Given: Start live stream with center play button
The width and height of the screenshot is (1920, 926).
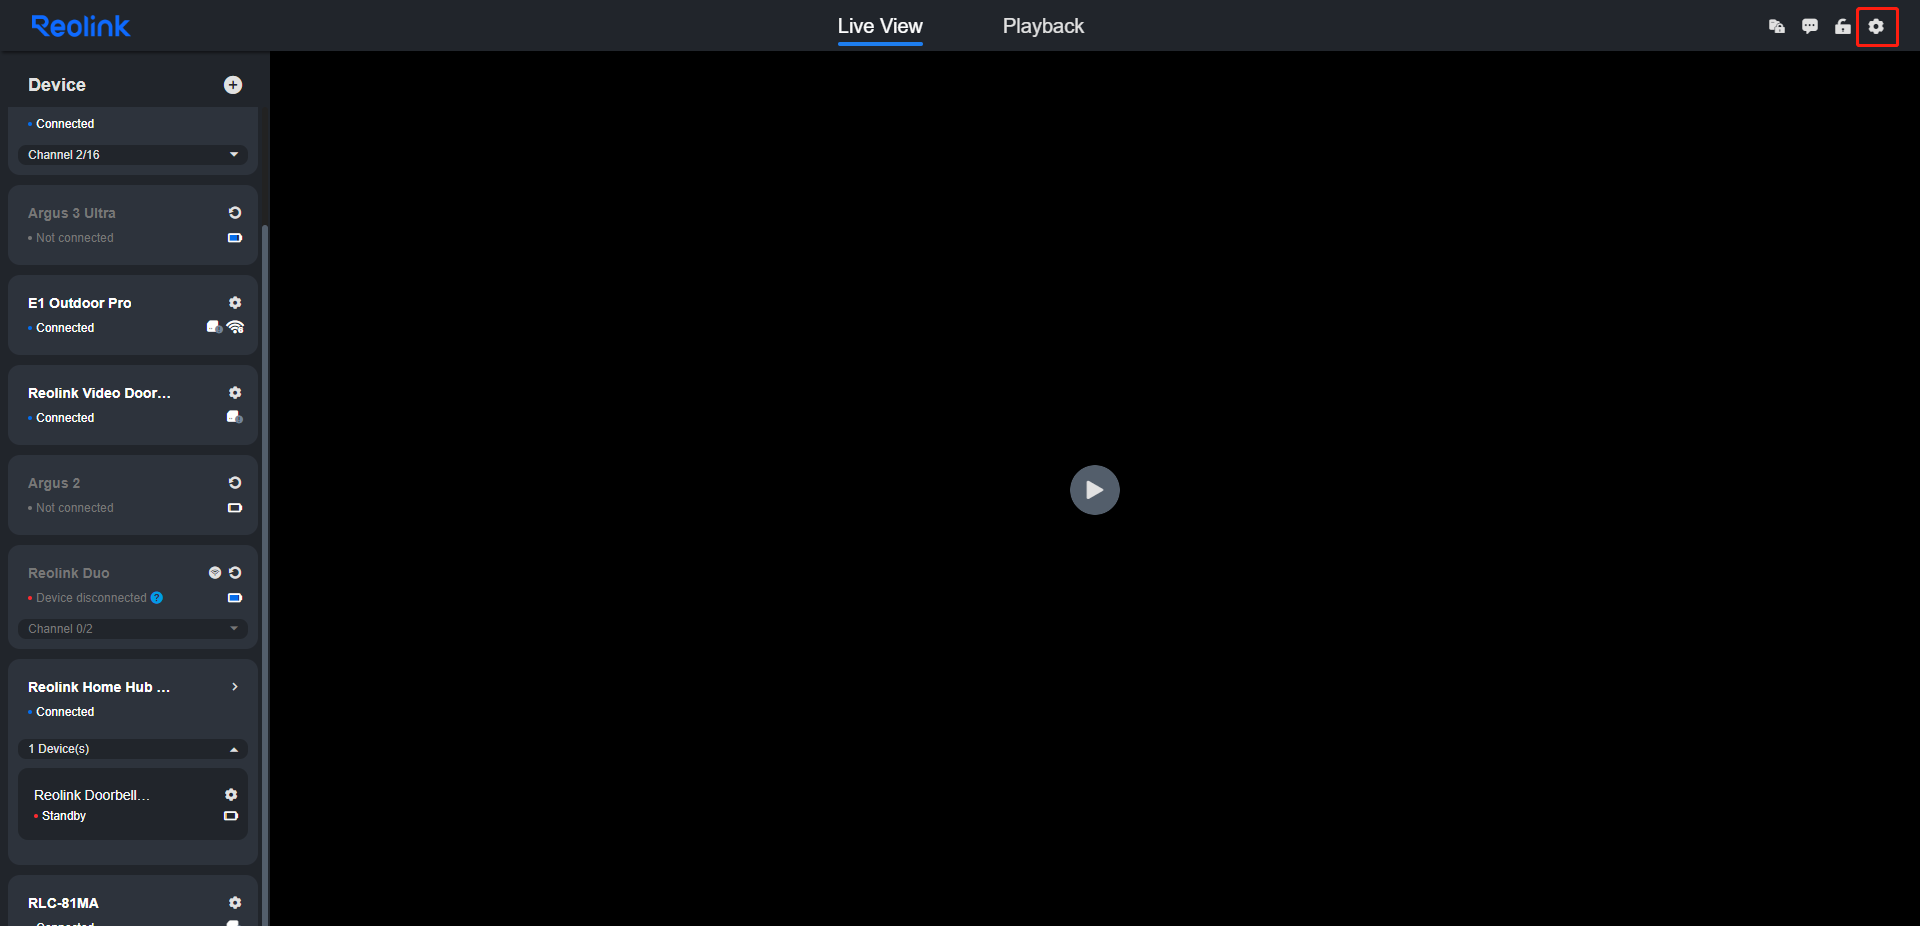Looking at the screenshot, I should [1095, 490].
